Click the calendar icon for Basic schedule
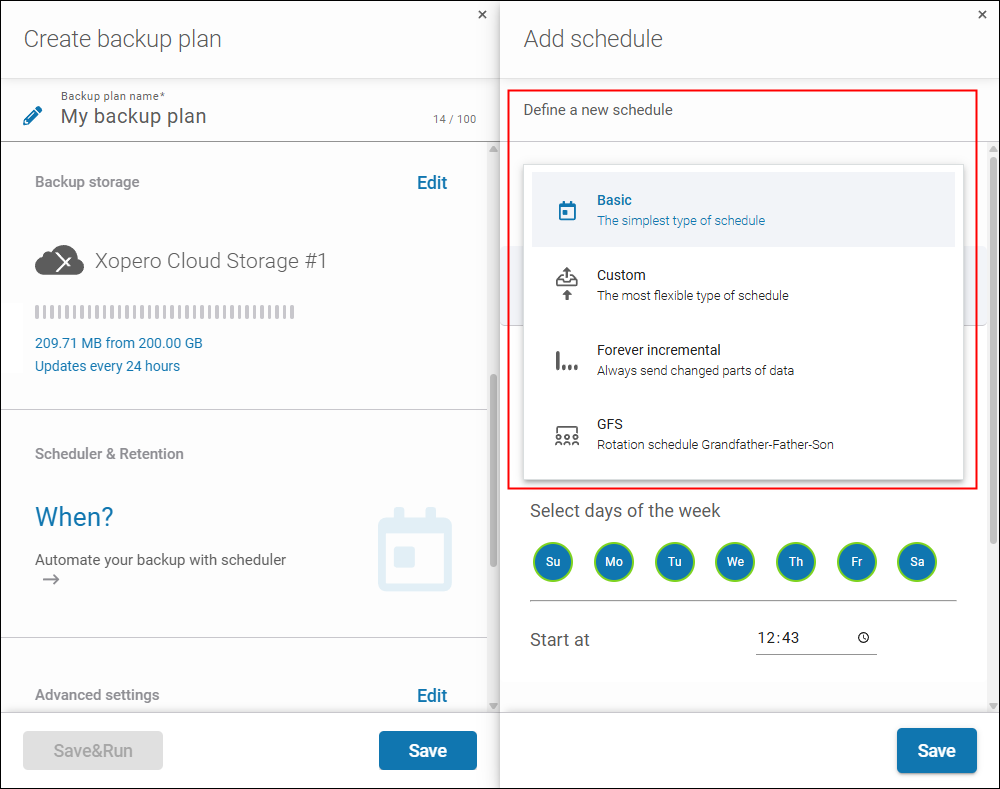 [x=567, y=210]
